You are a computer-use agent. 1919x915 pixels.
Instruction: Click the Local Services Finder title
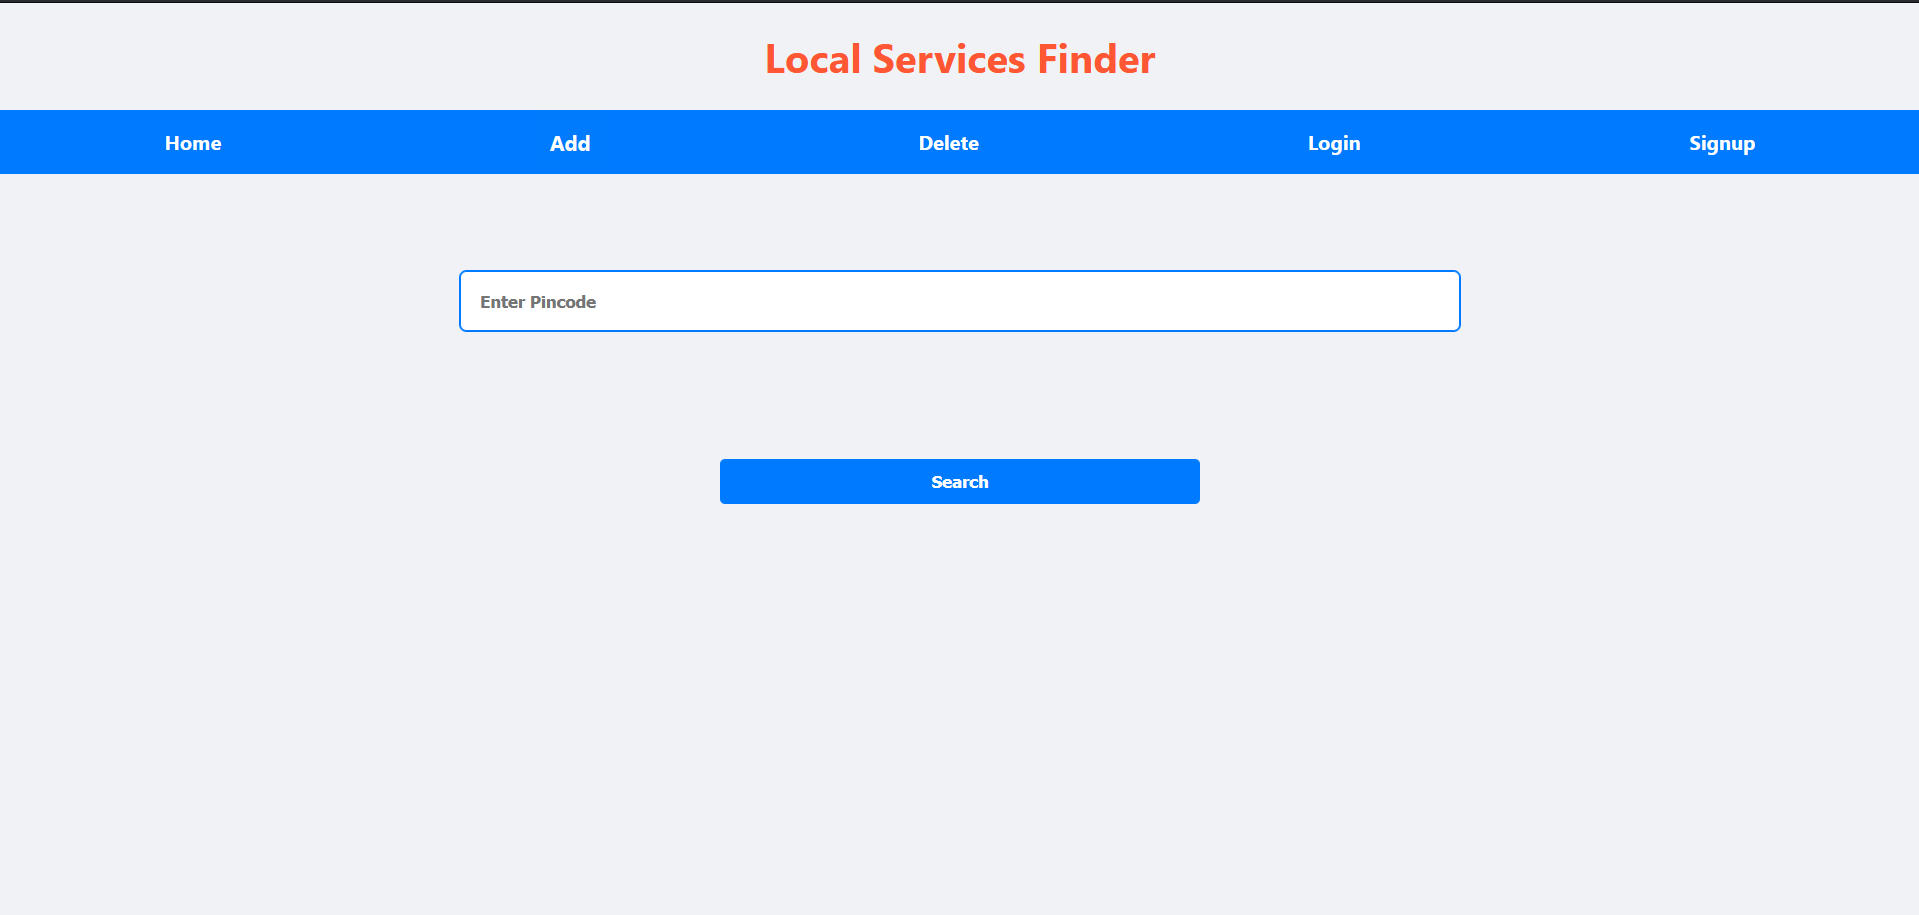pos(959,60)
